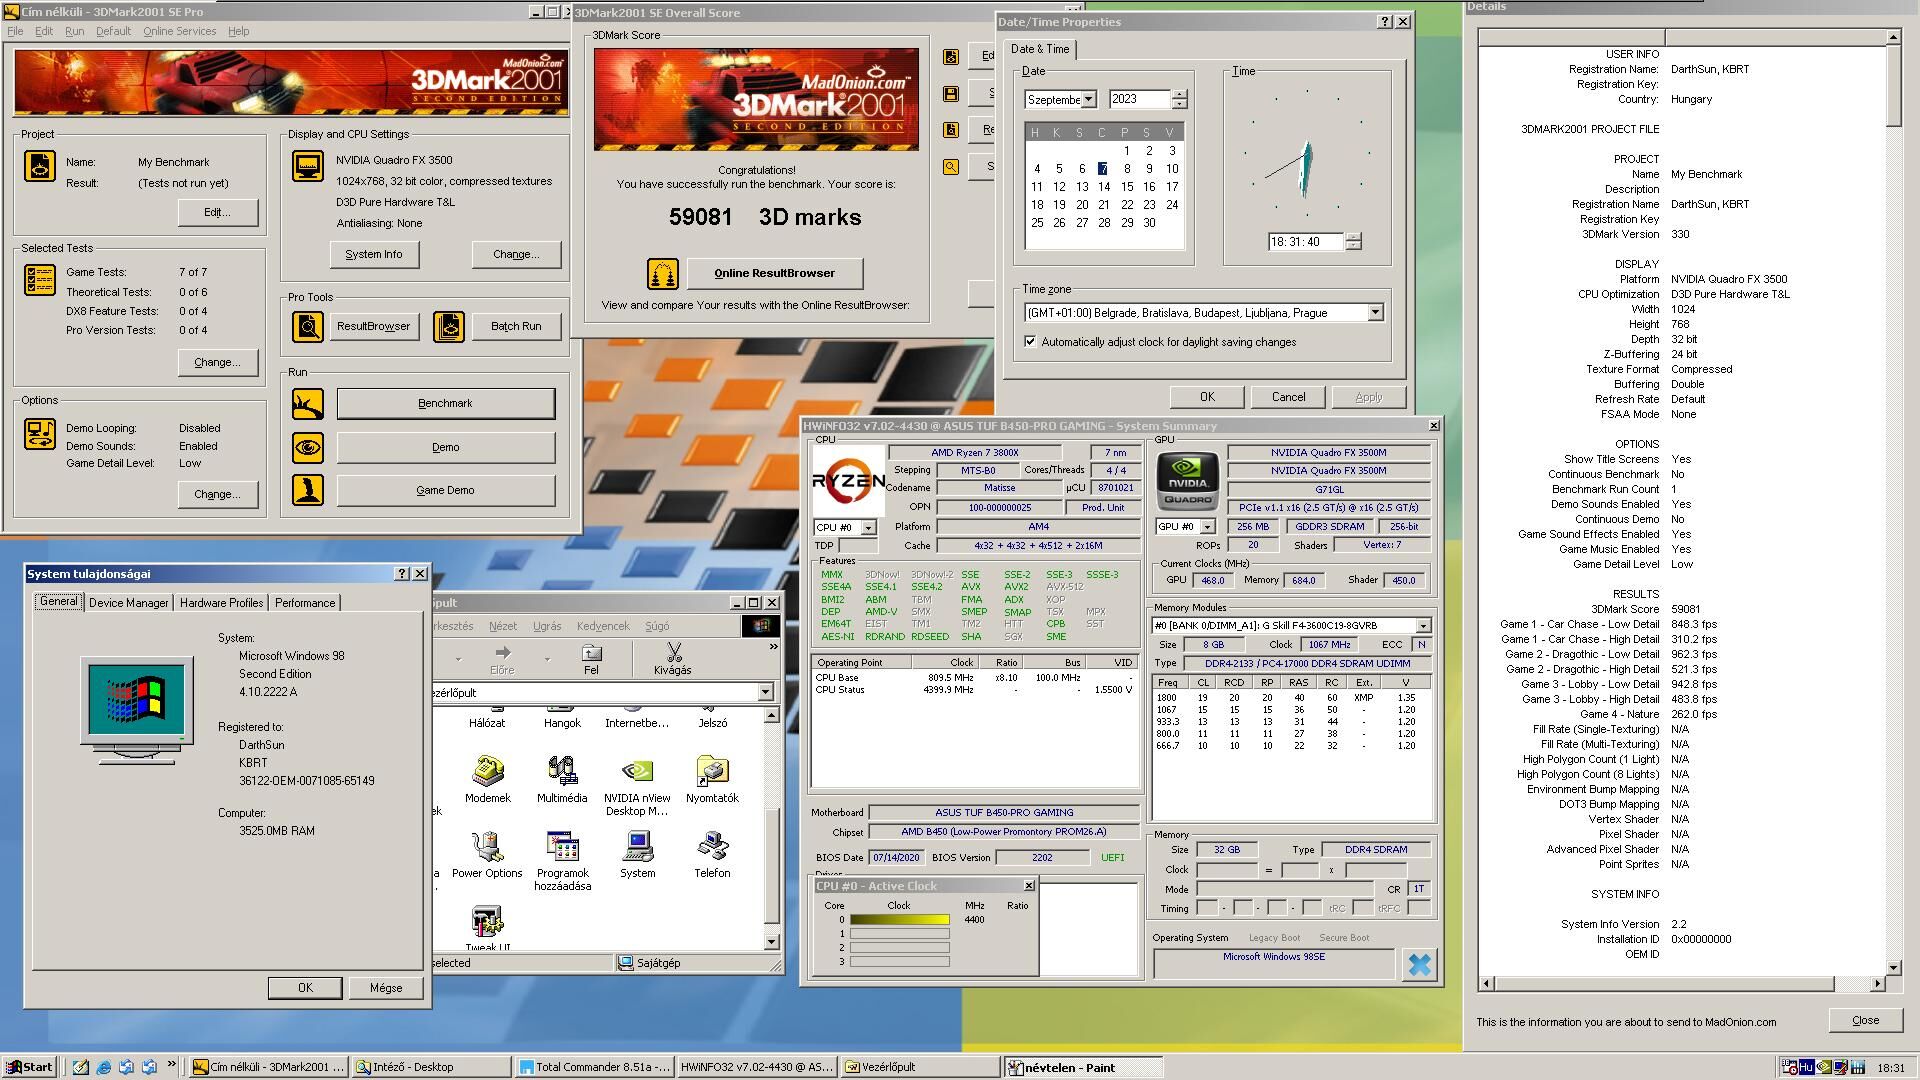Click the Options icon beside Demo Looping

pyautogui.click(x=40, y=434)
